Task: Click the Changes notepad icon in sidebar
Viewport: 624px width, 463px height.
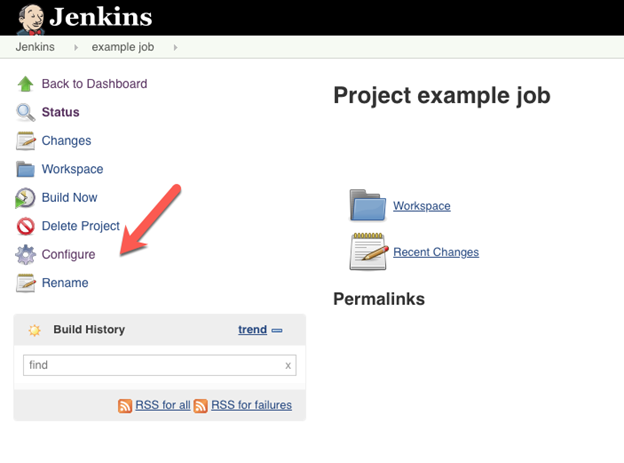Action: 26,141
